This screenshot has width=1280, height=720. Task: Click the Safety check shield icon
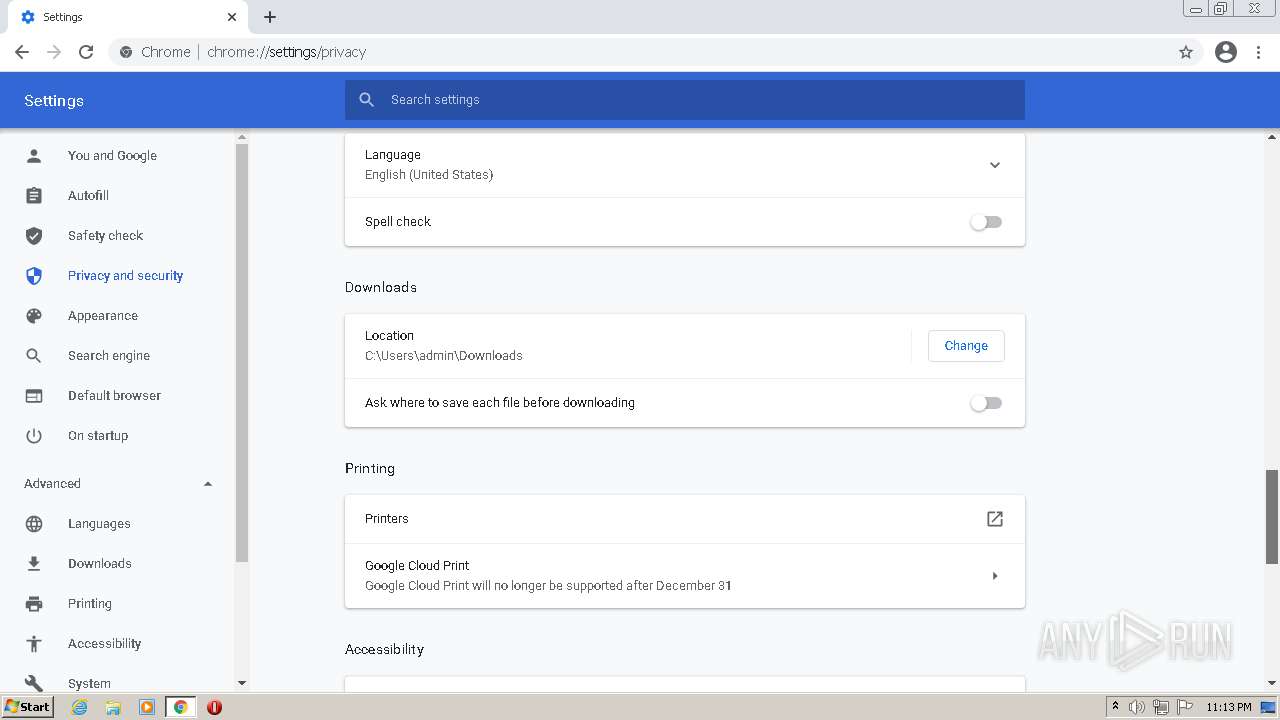click(34, 236)
